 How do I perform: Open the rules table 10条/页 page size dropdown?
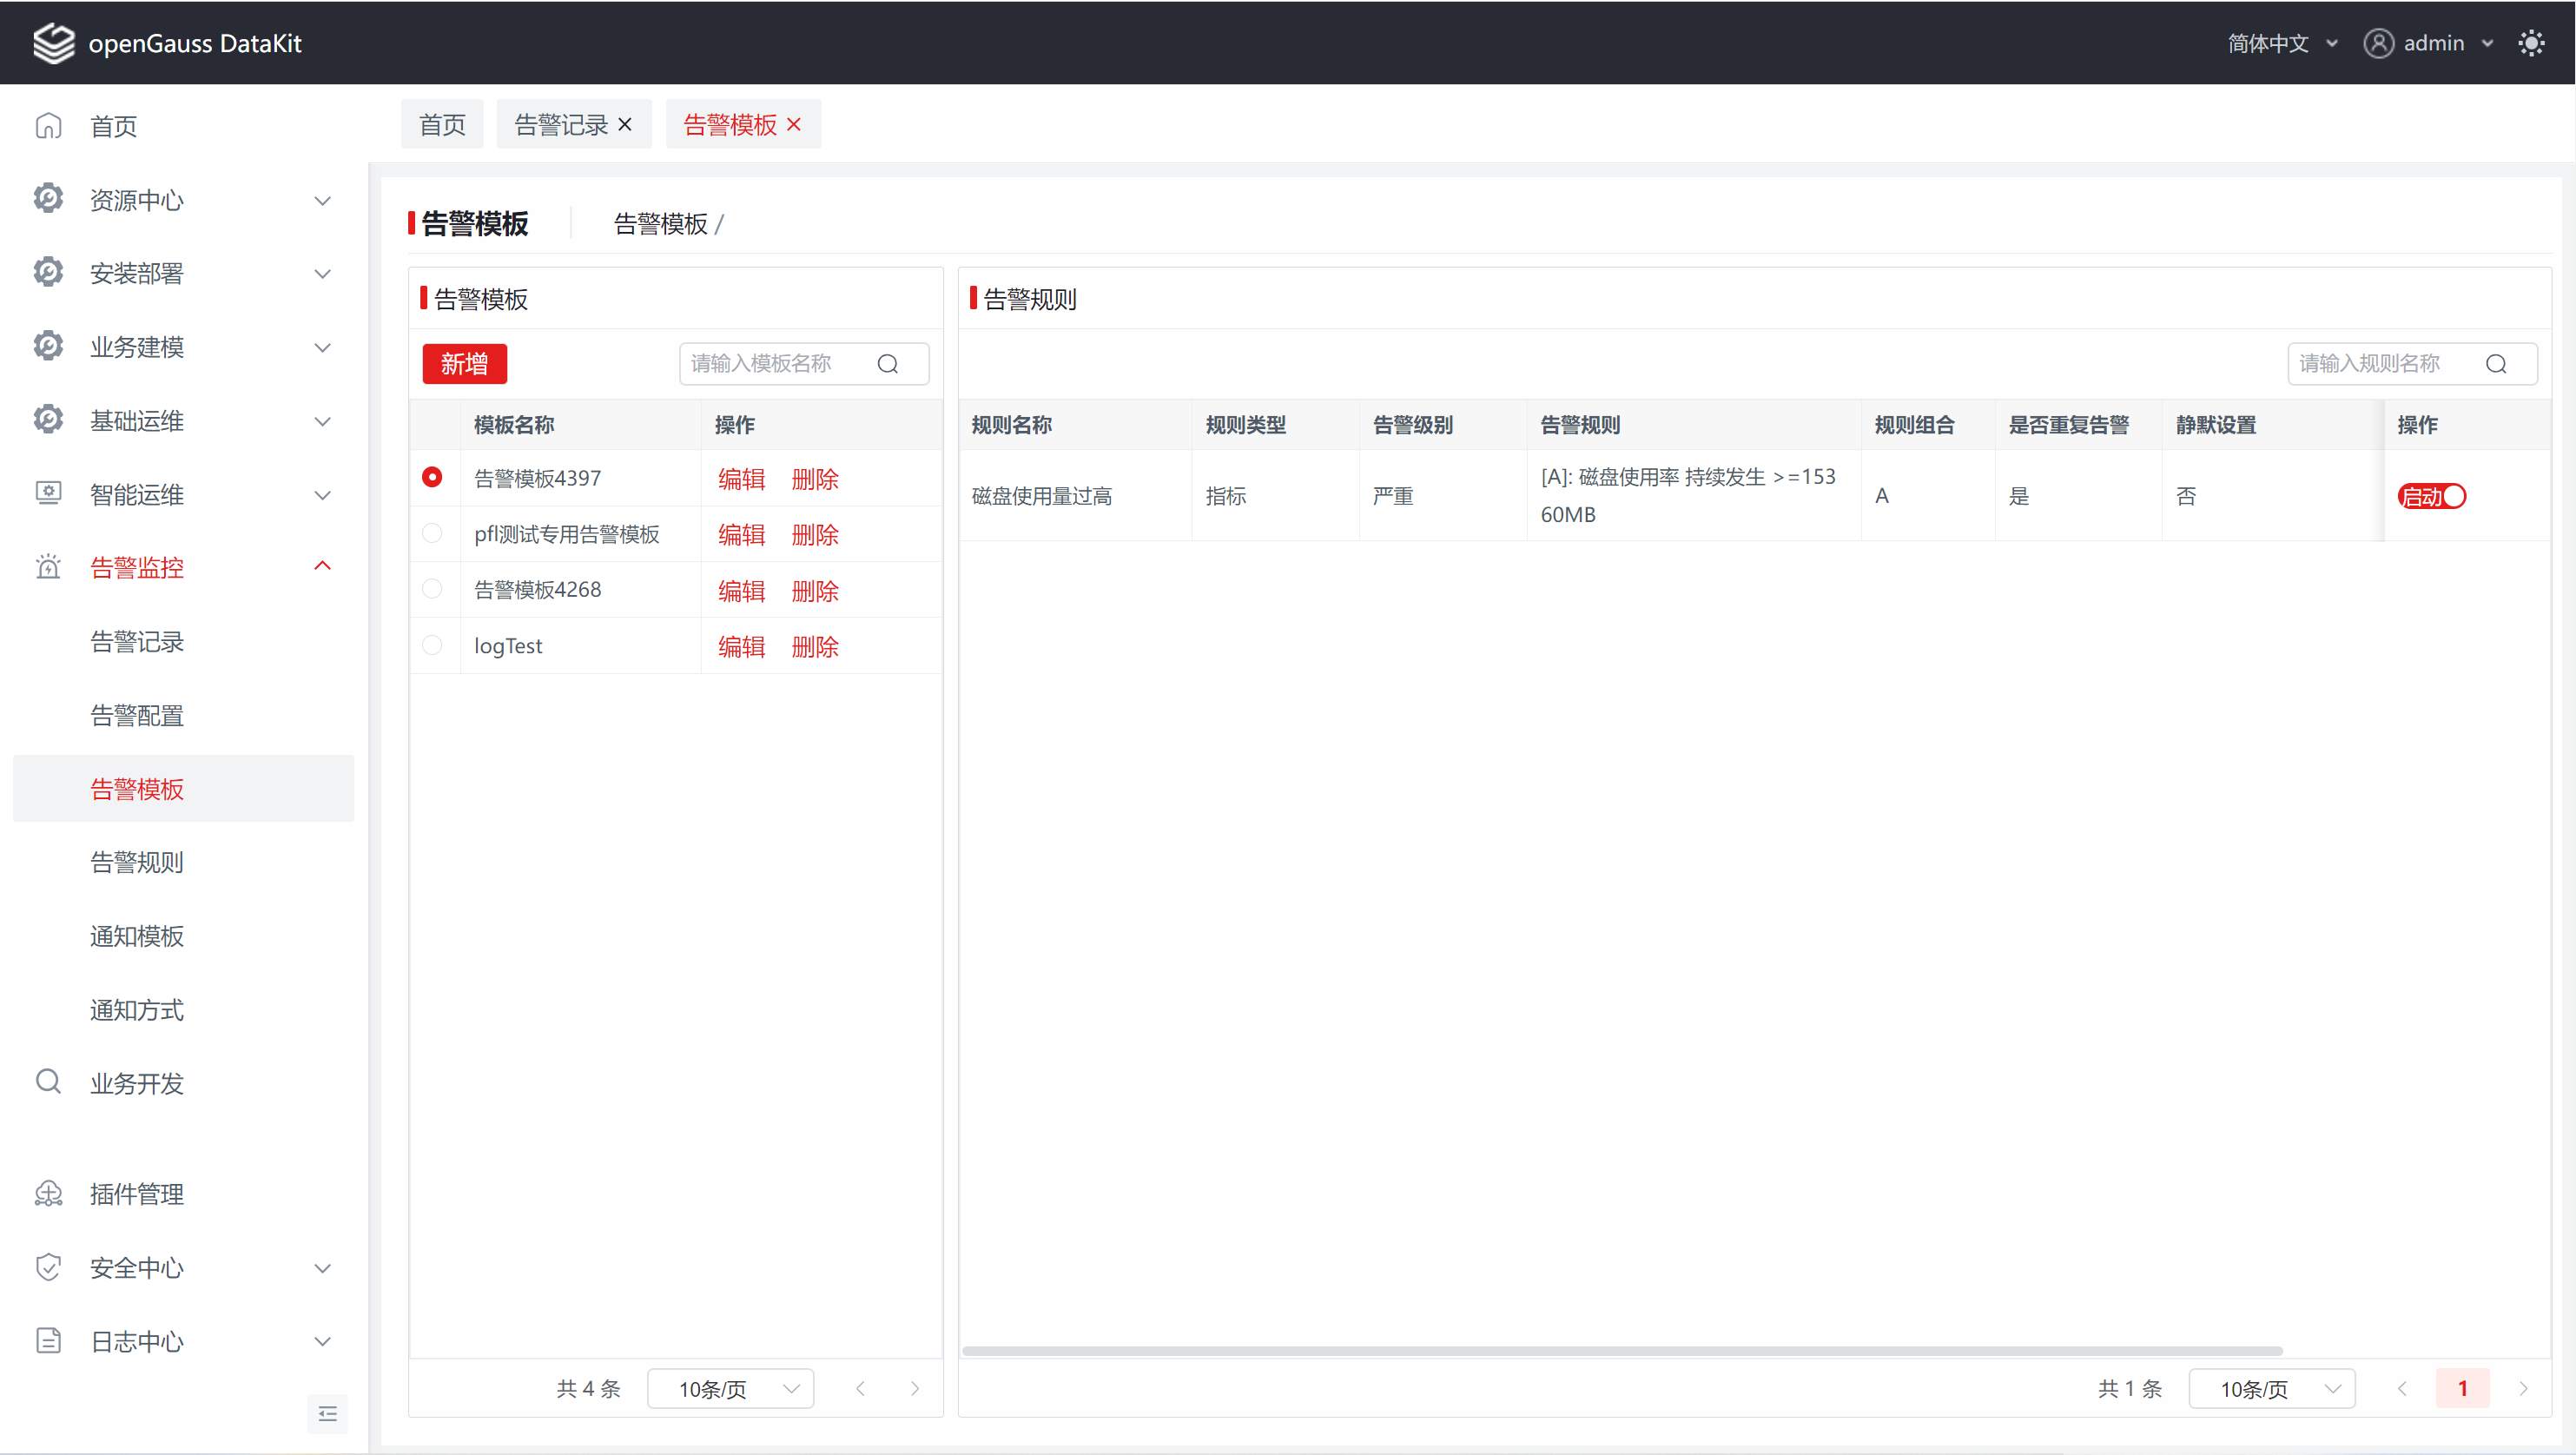coord(2271,1389)
